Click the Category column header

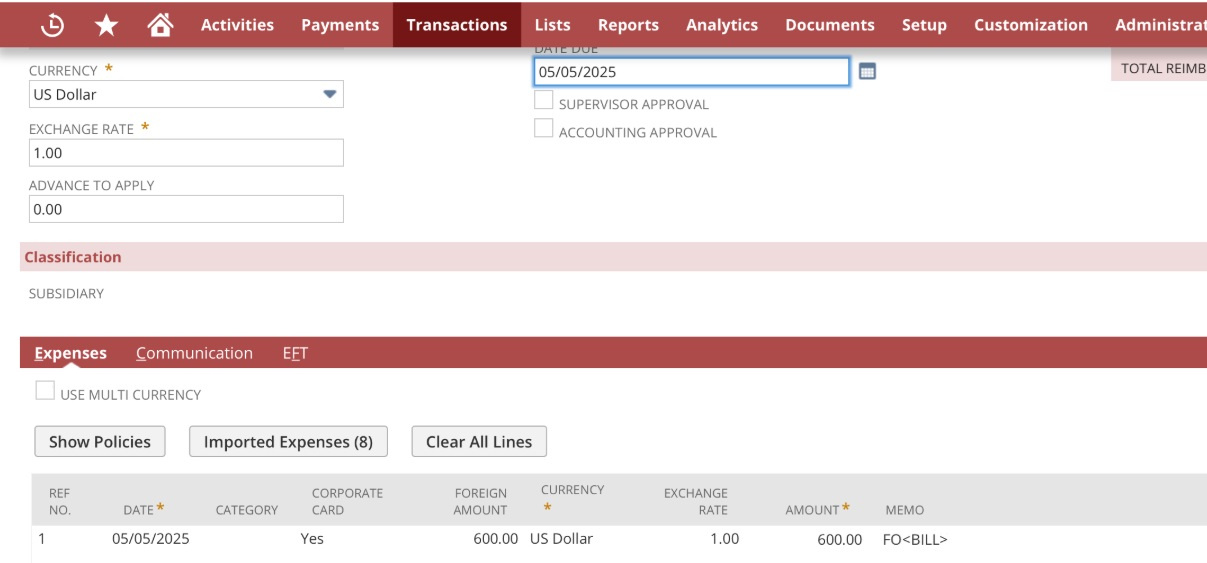coord(247,510)
